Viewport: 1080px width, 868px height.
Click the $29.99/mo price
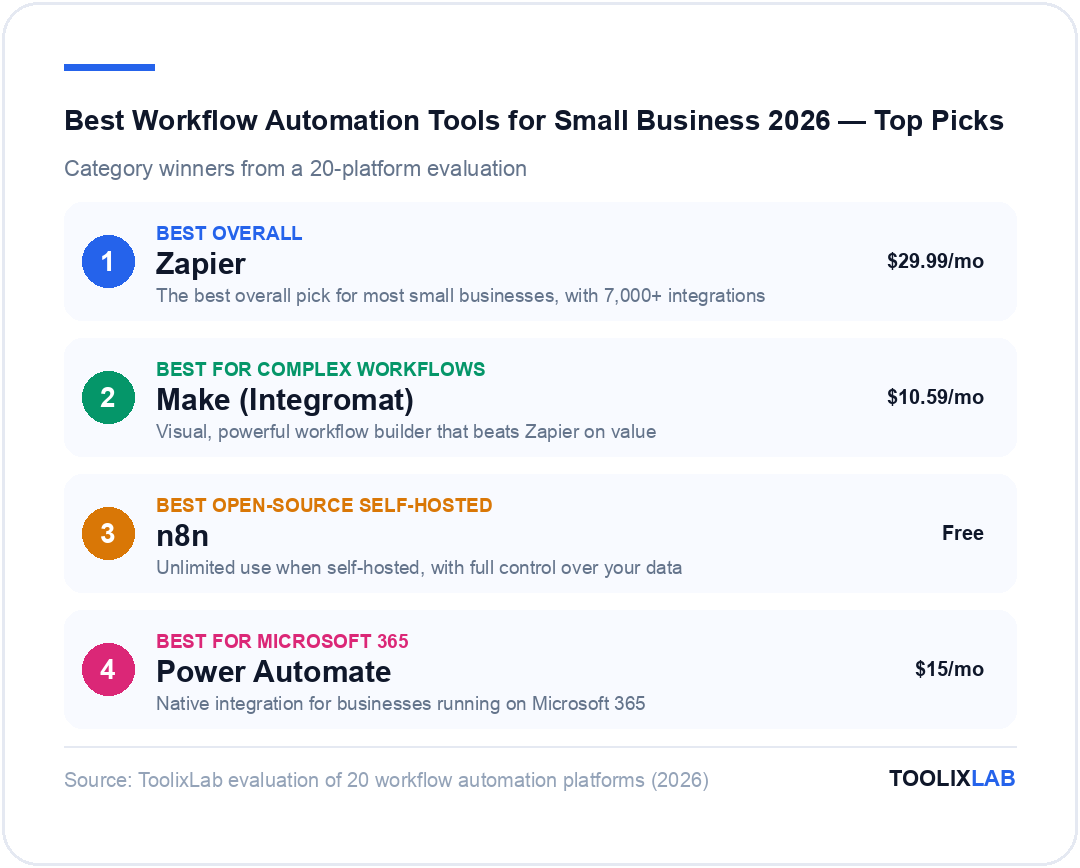tap(935, 261)
